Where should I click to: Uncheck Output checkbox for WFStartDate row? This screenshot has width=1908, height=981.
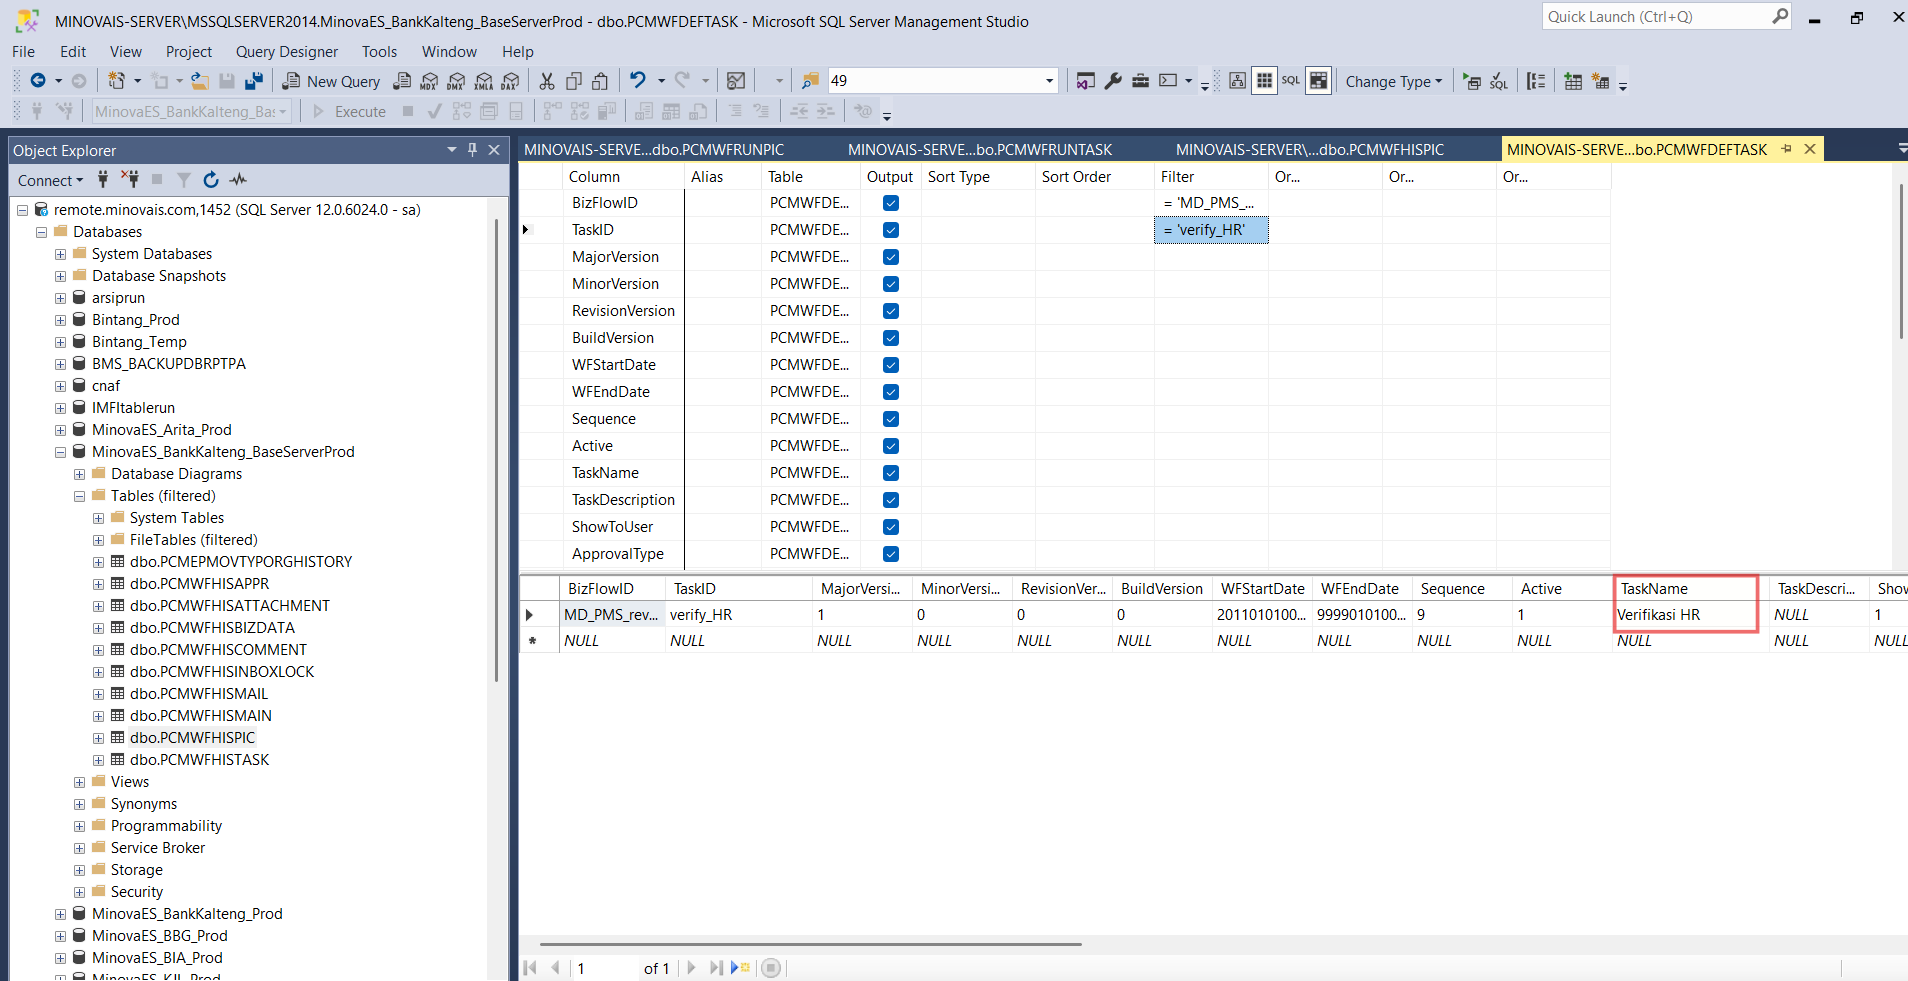click(x=891, y=365)
